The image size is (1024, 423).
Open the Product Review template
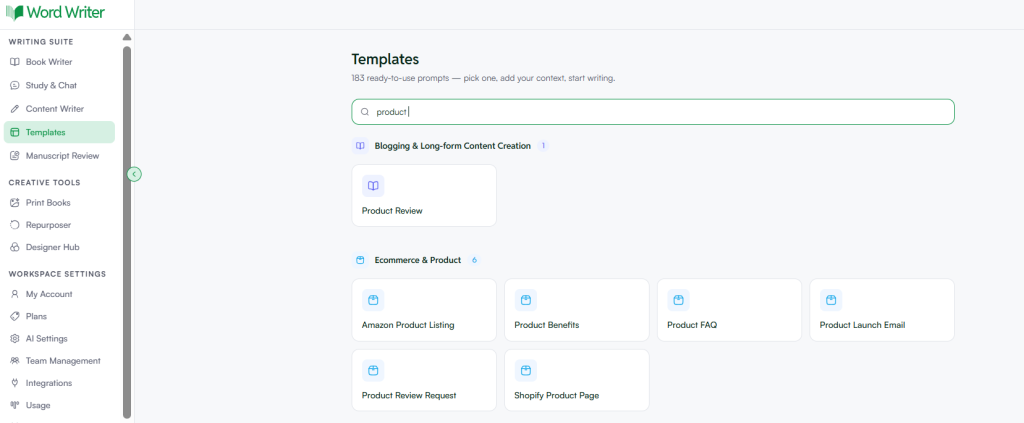tap(424, 196)
